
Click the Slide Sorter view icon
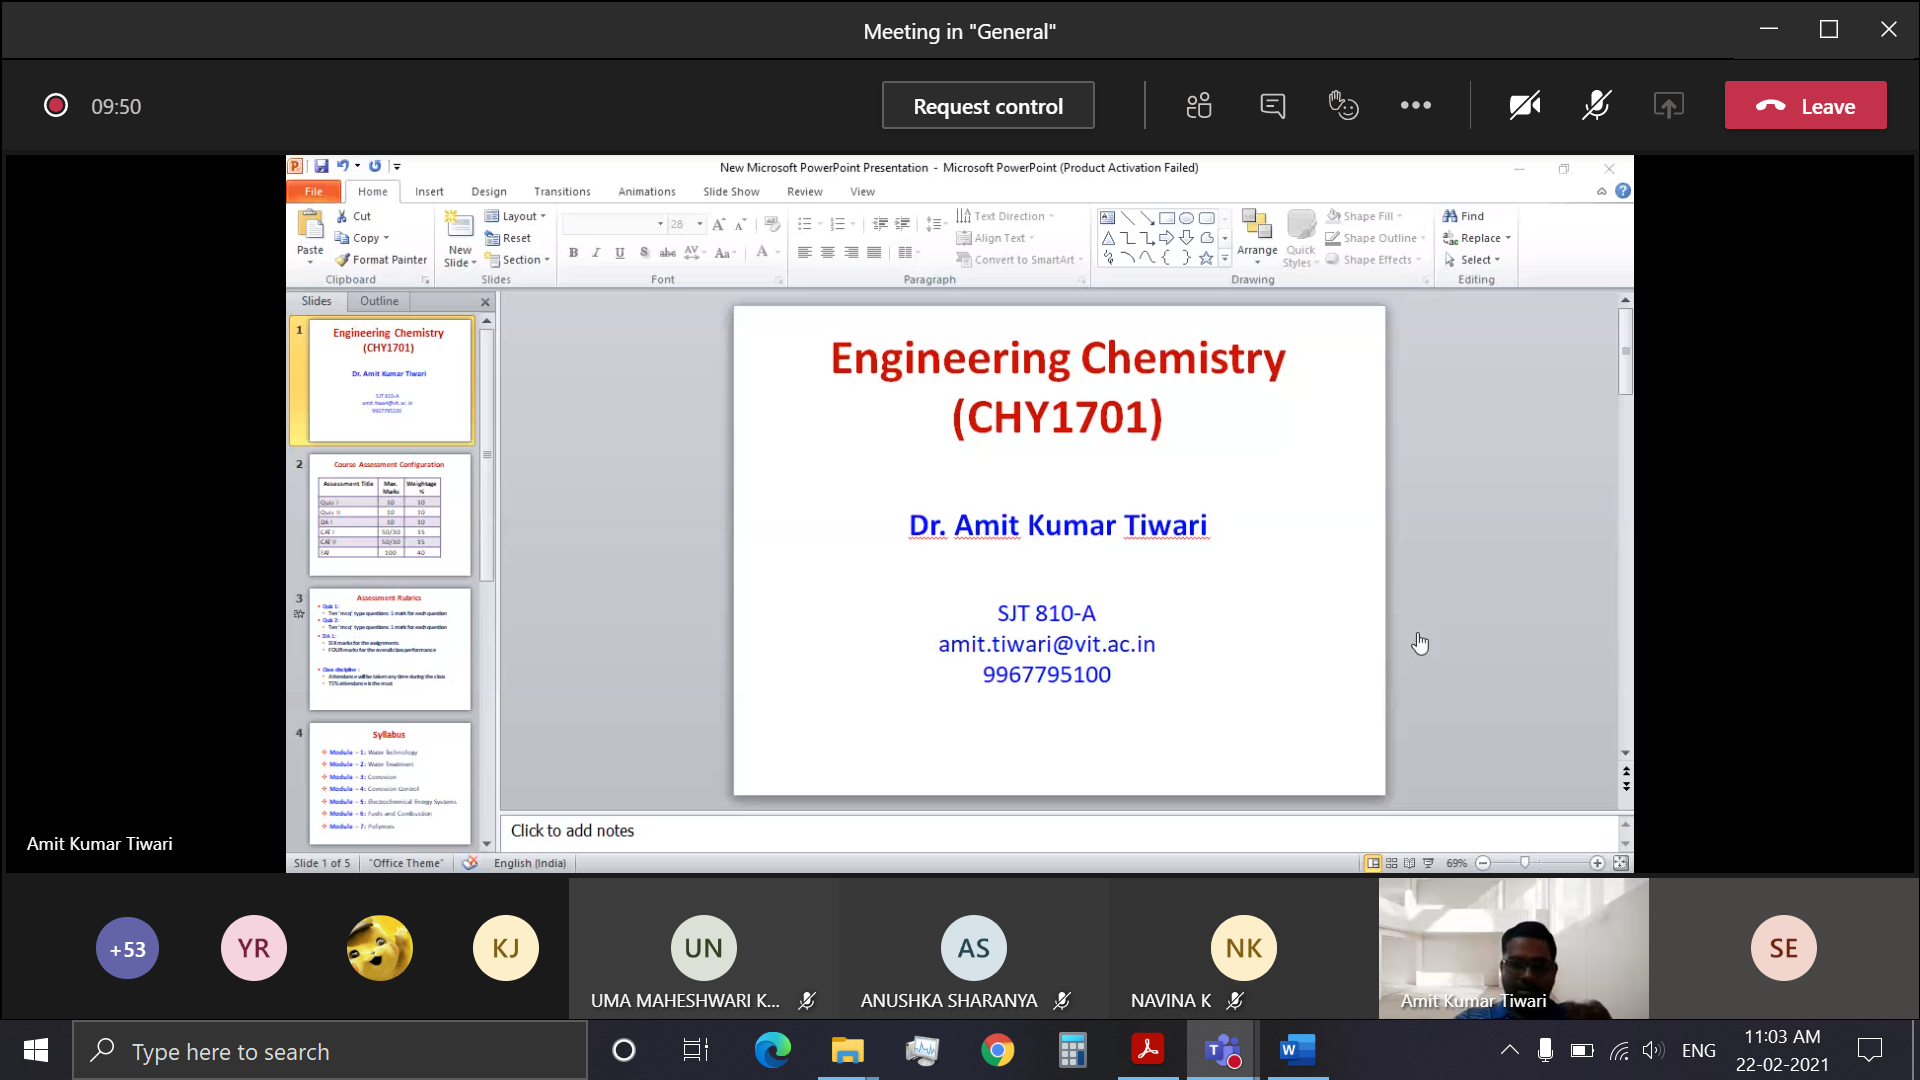pyautogui.click(x=1391, y=863)
